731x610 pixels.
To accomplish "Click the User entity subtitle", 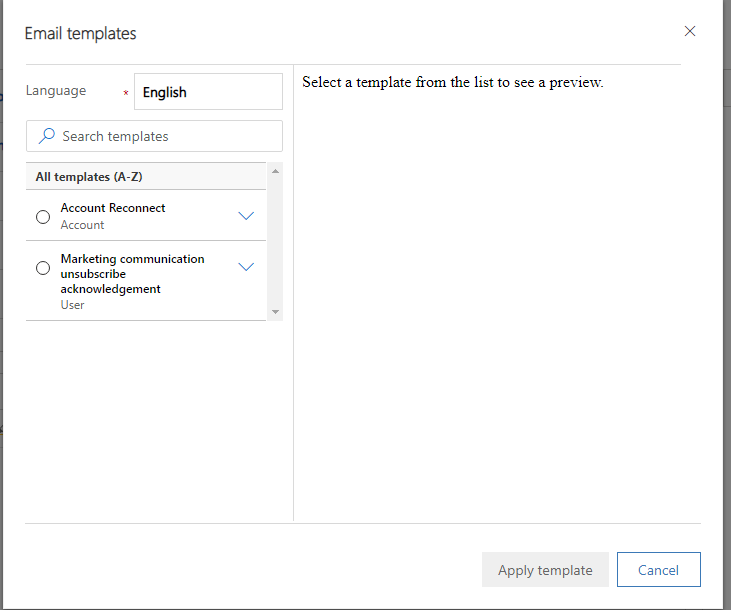I will 72,305.
